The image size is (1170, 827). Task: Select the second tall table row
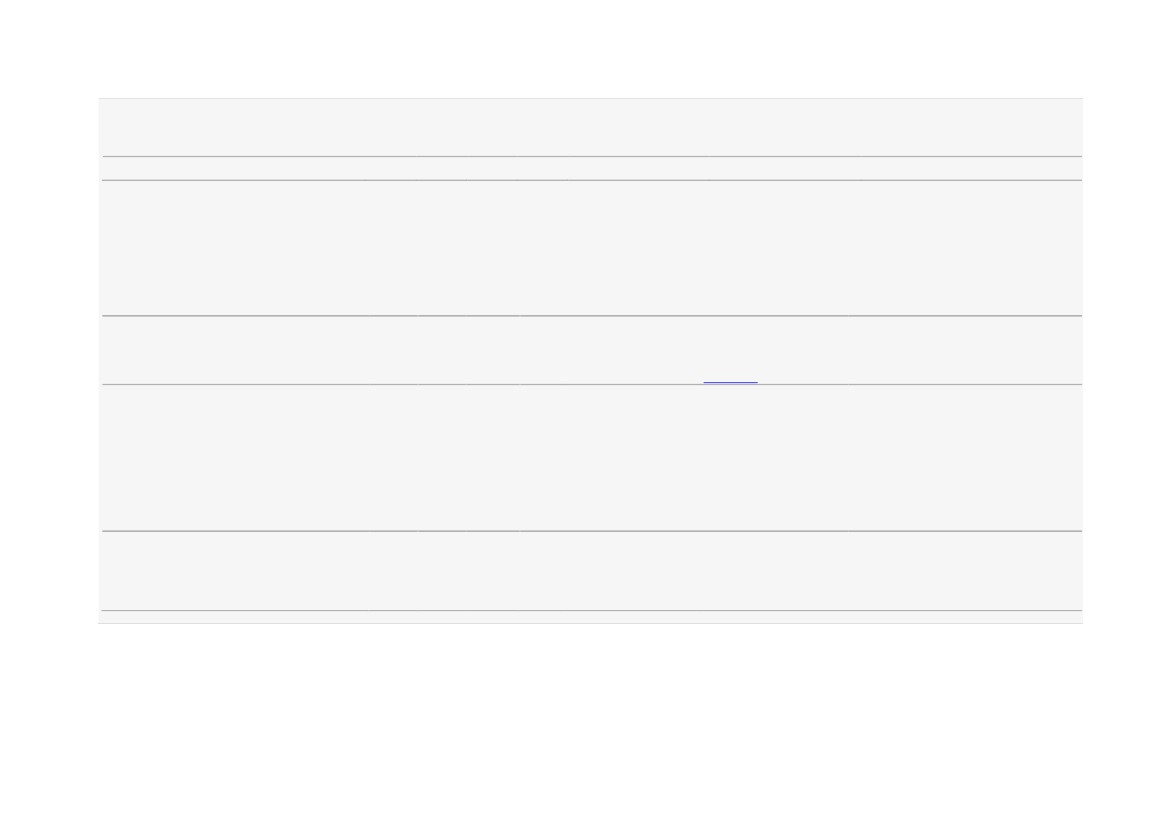(x=592, y=458)
